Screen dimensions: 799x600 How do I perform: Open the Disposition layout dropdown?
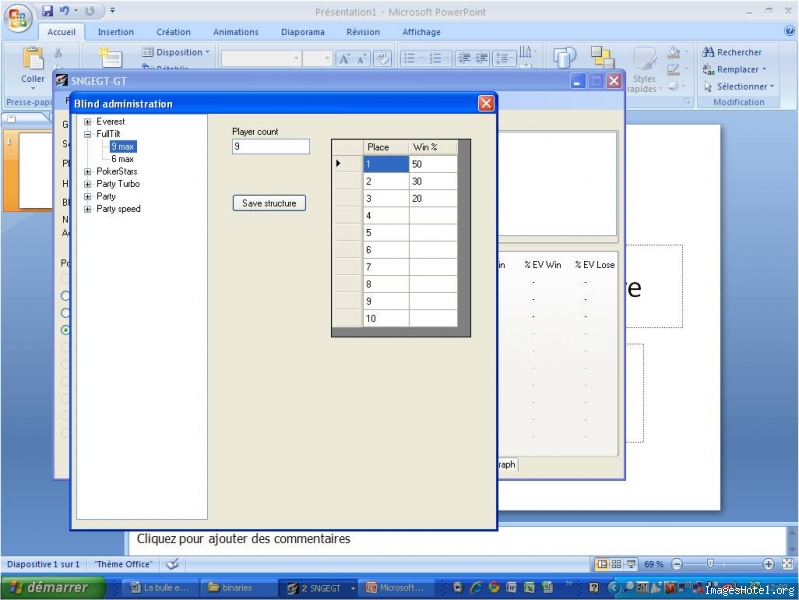pyautogui.click(x=176, y=52)
